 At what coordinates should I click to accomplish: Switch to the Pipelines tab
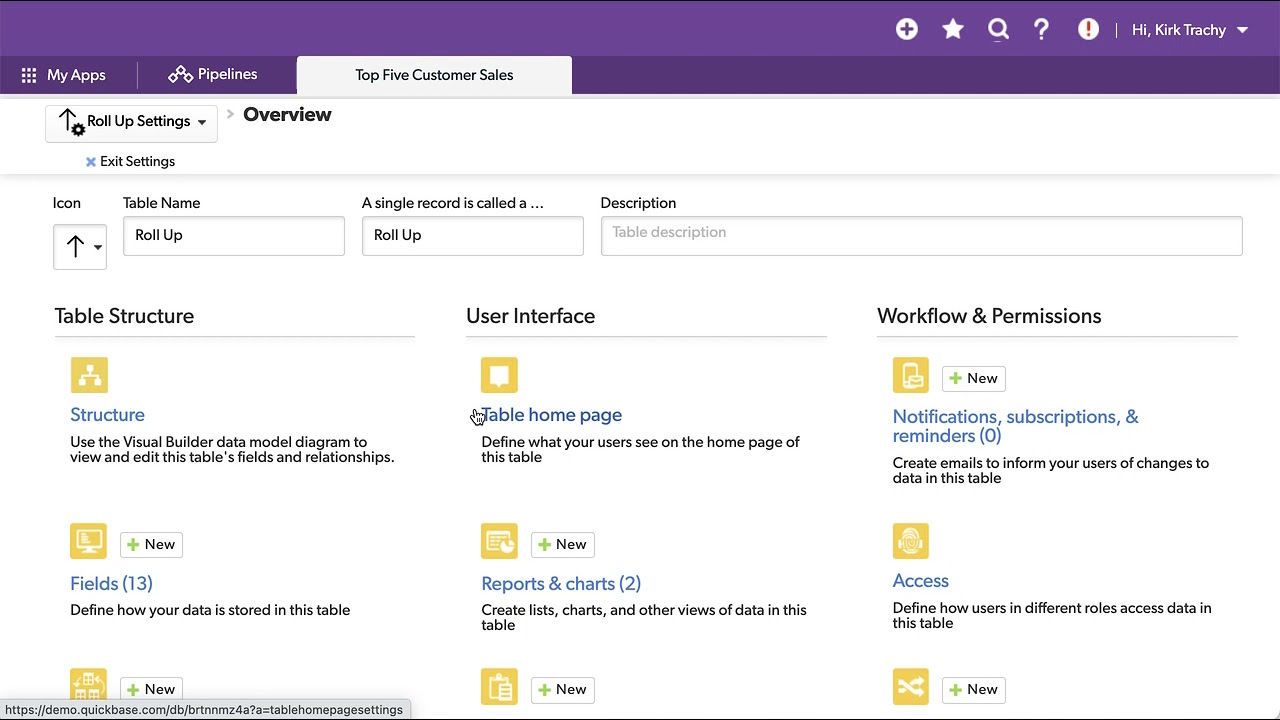[x=213, y=75]
